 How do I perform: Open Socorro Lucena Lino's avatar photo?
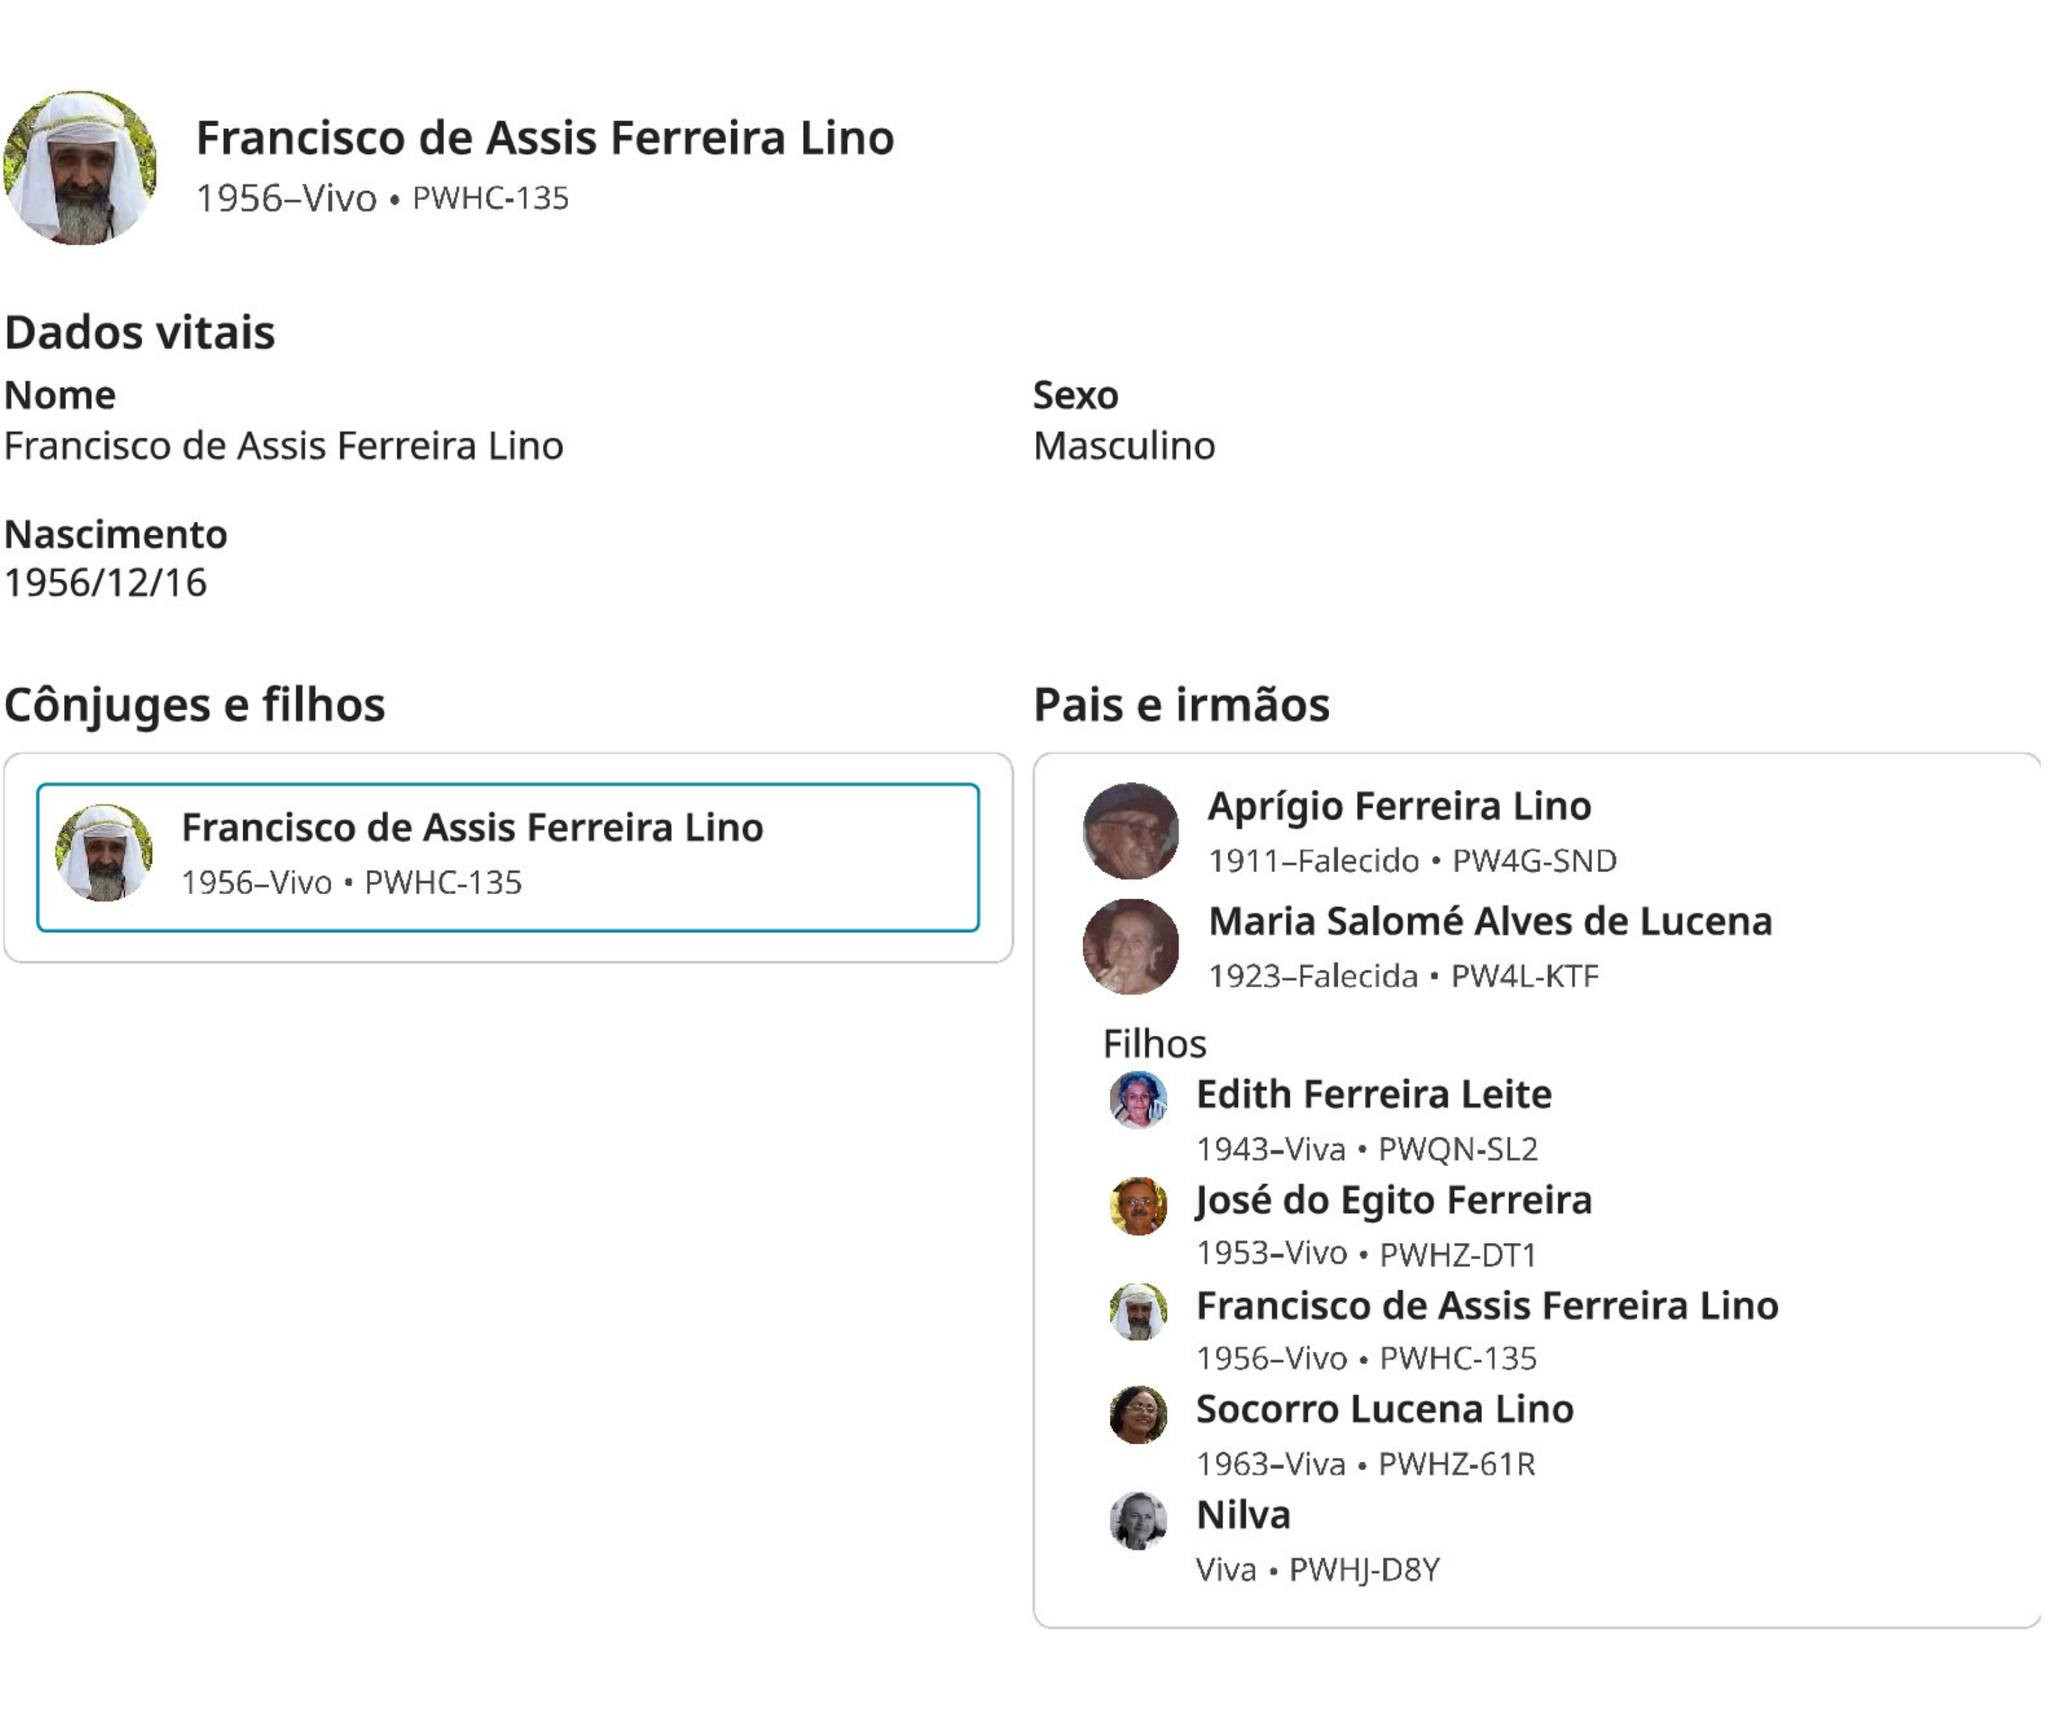click(1138, 1414)
